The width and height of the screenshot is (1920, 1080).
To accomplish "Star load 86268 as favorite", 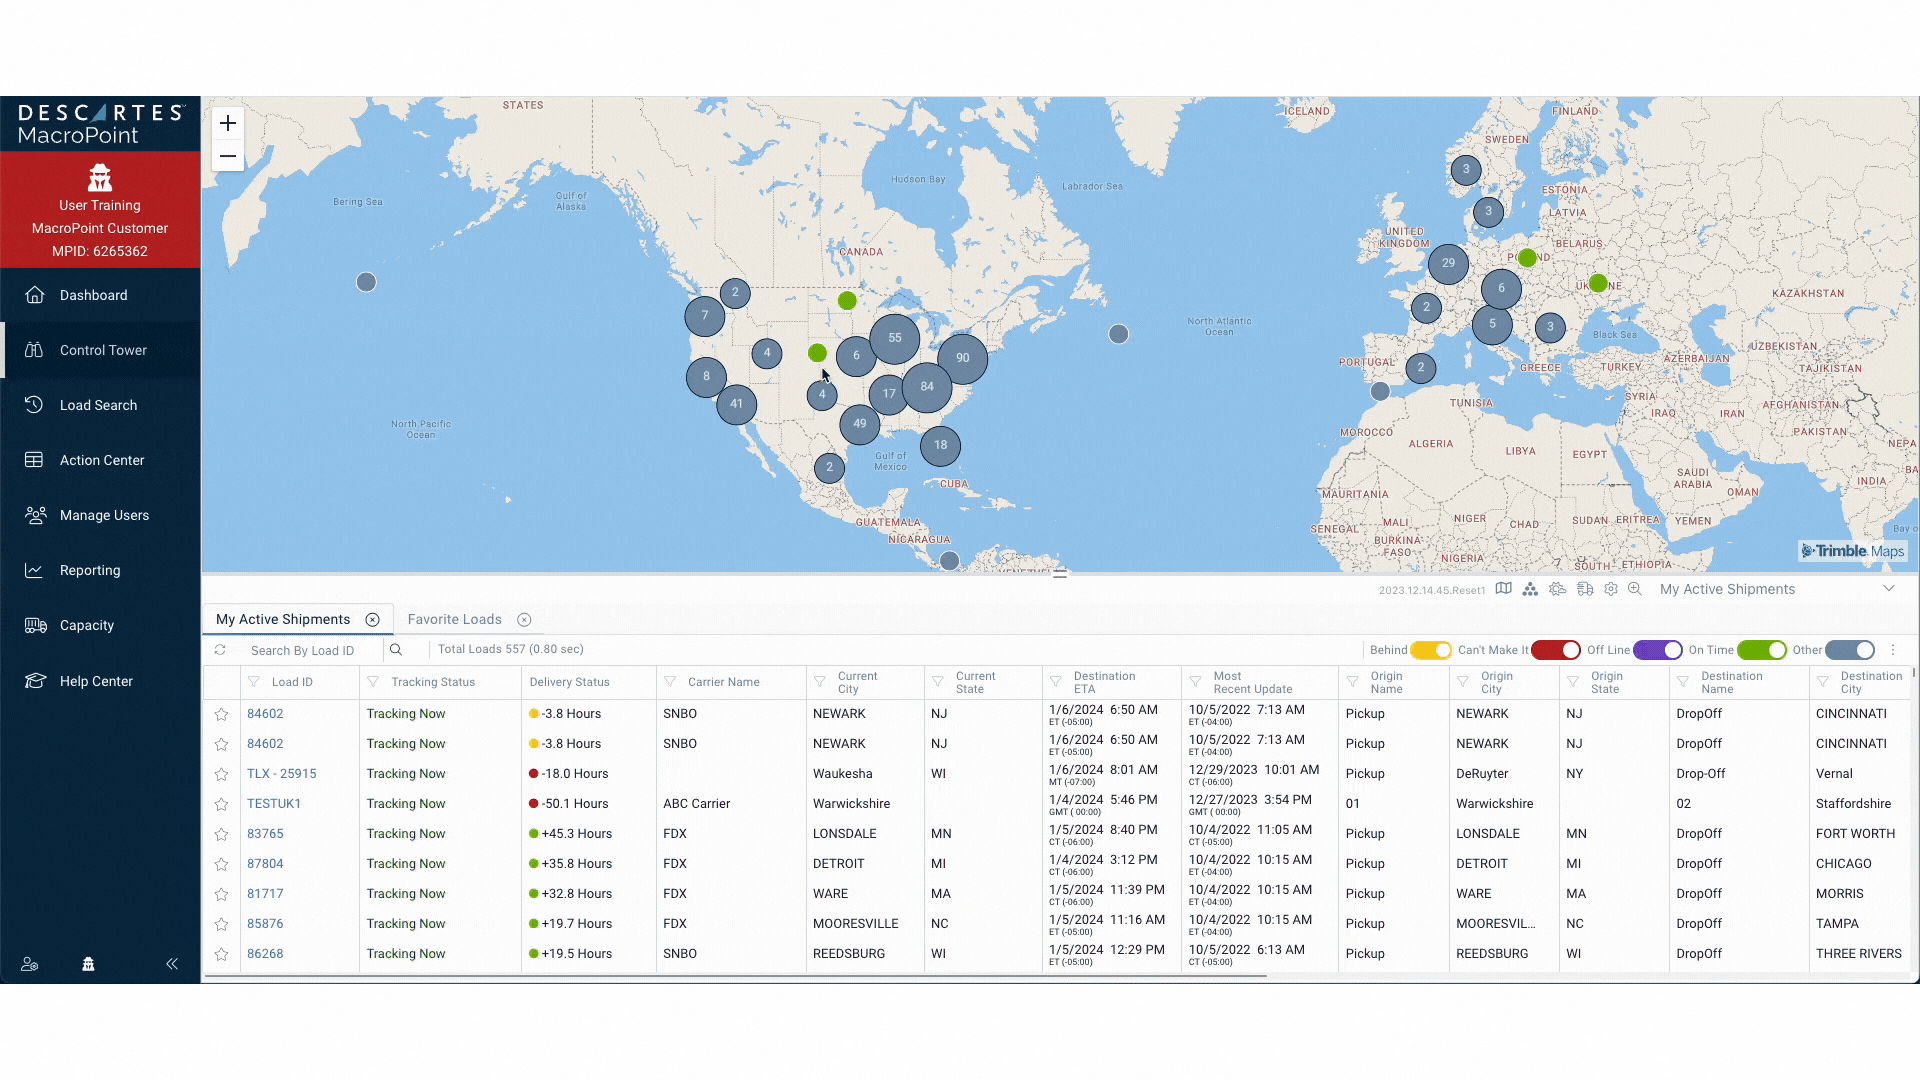I will pos(221,954).
